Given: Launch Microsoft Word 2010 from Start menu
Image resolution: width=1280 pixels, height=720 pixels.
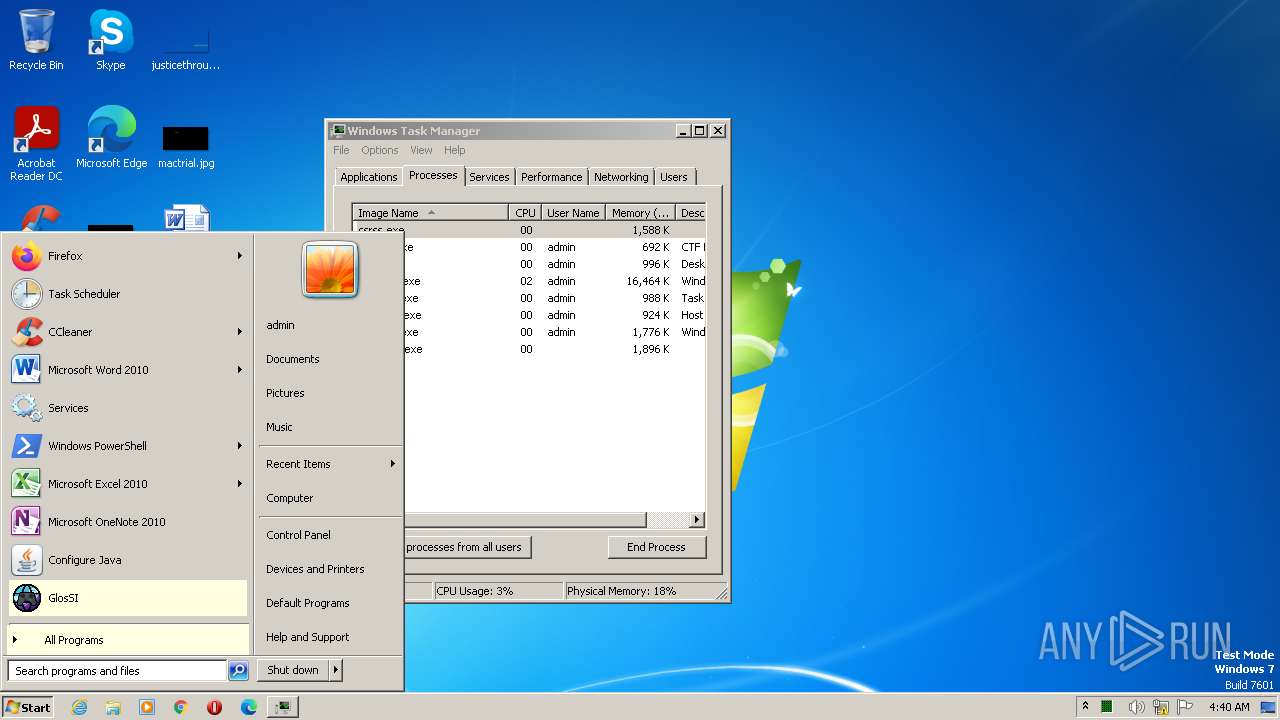Looking at the screenshot, I should click(128, 370).
